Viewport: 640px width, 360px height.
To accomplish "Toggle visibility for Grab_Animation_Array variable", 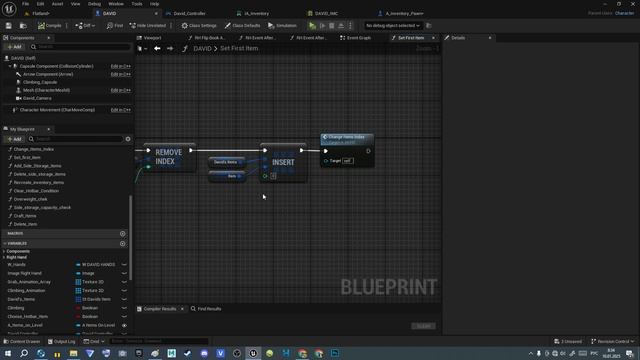I will pyautogui.click(x=124, y=282).
